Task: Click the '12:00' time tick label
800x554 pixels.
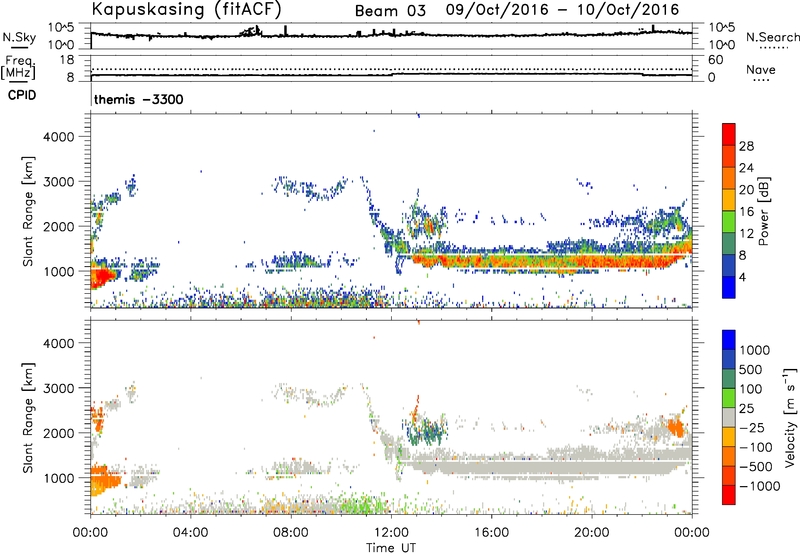Action: pyautogui.click(x=391, y=533)
